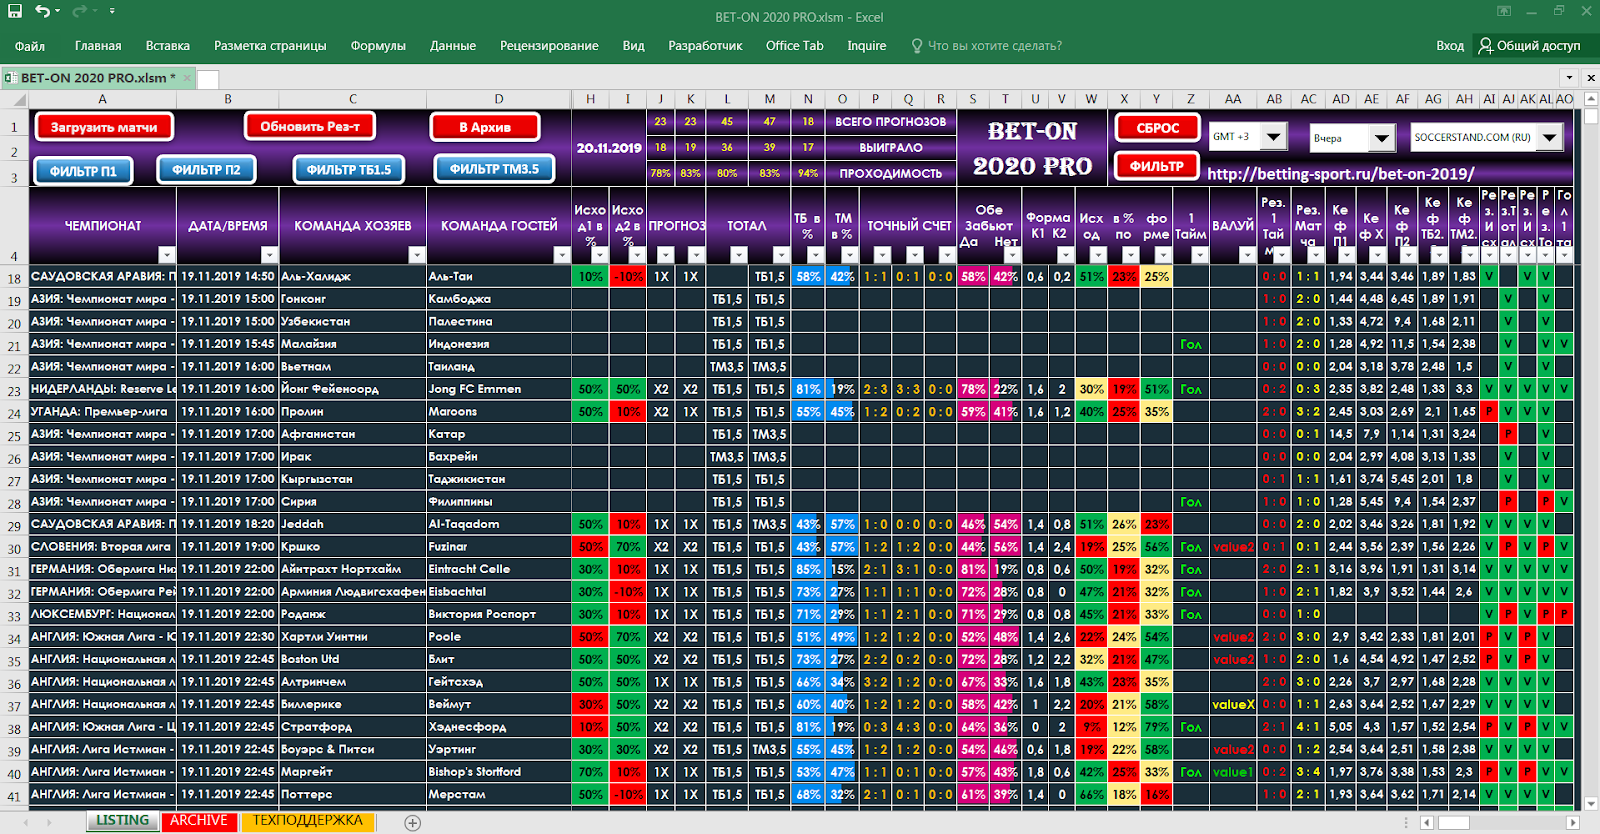This screenshot has width=1600, height=834.
Task: Click the red ФИЛЬТР button near logo
Action: (1157, 166)
